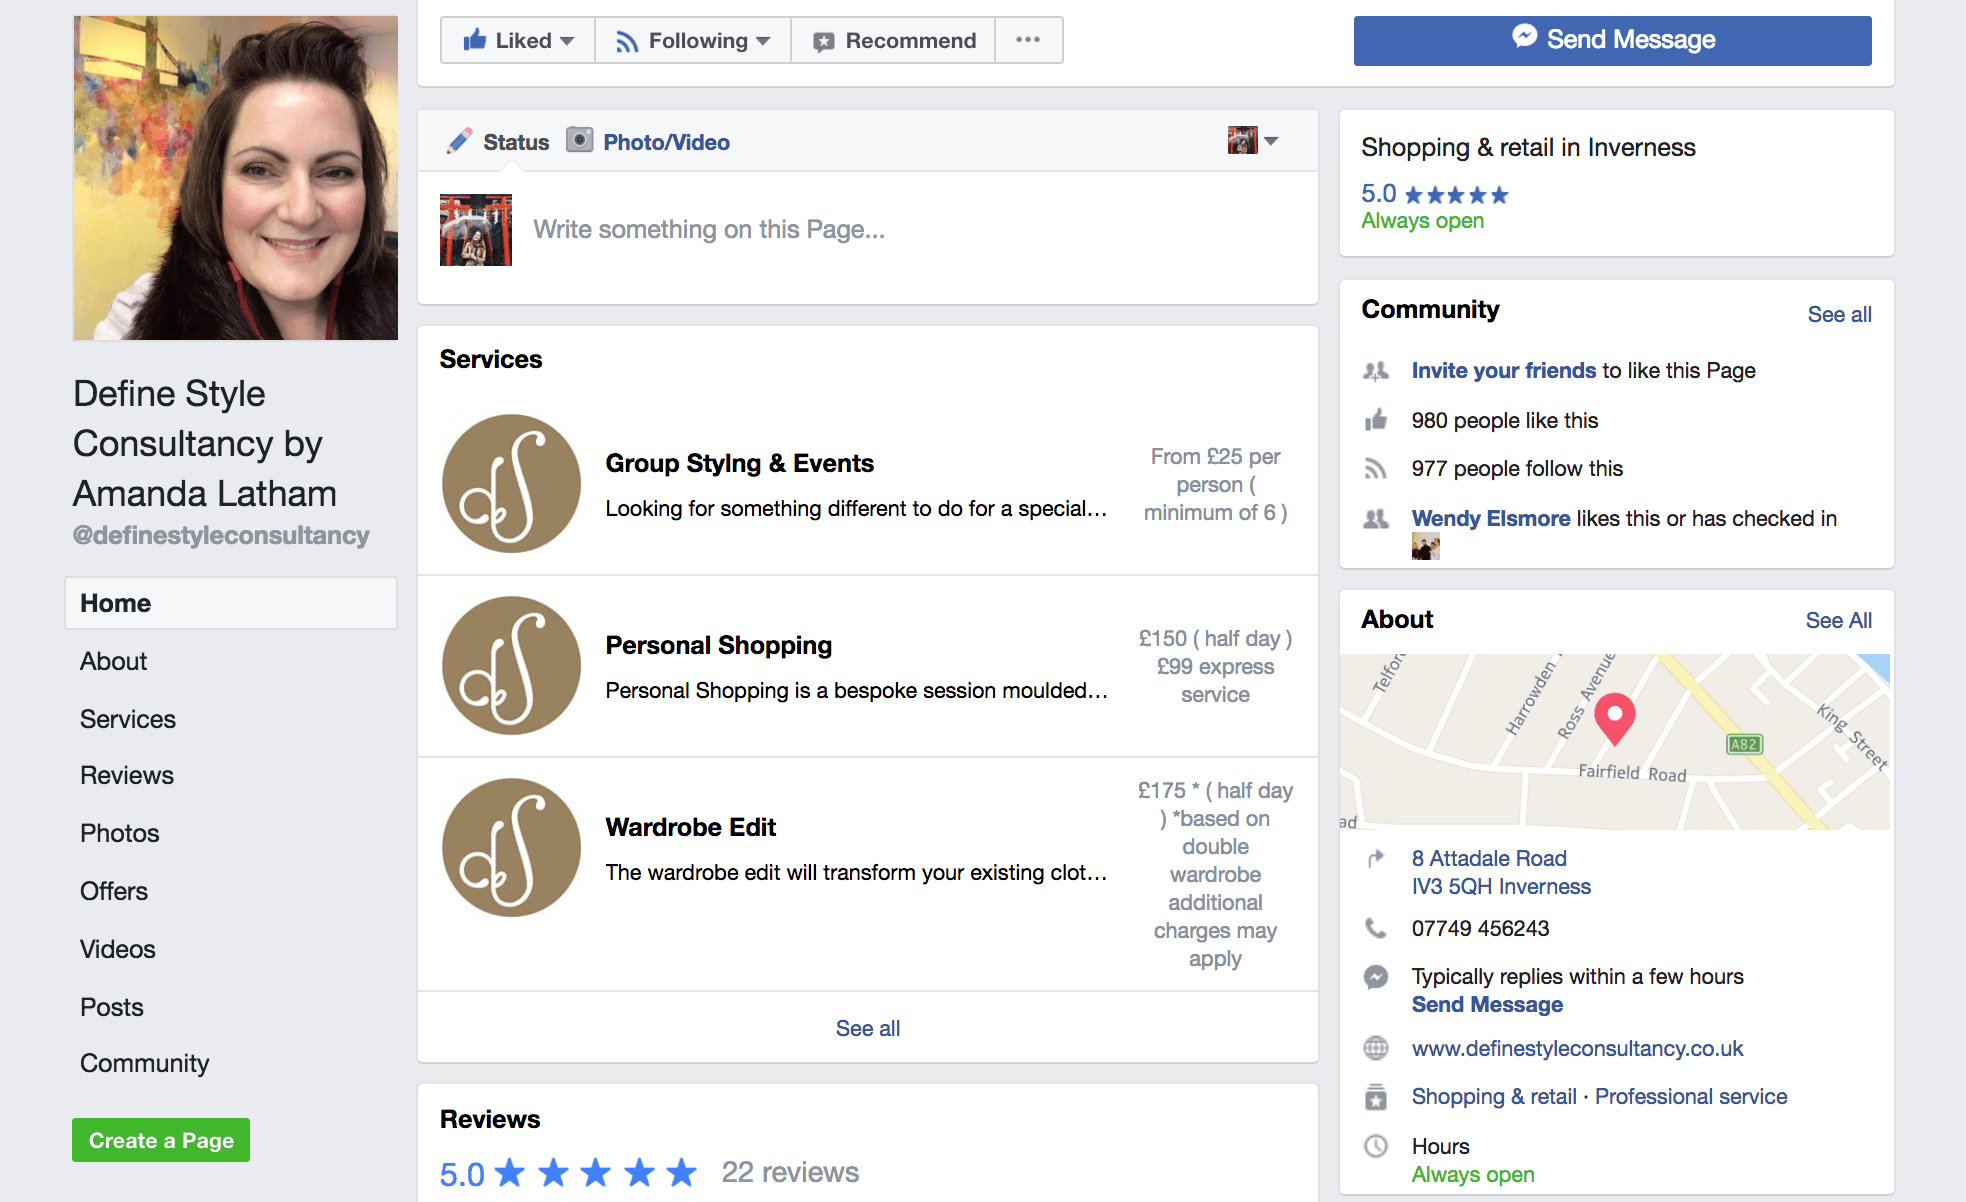
Task: Click the composer user avatar thumbnail
Action: [x=476, y=230]
